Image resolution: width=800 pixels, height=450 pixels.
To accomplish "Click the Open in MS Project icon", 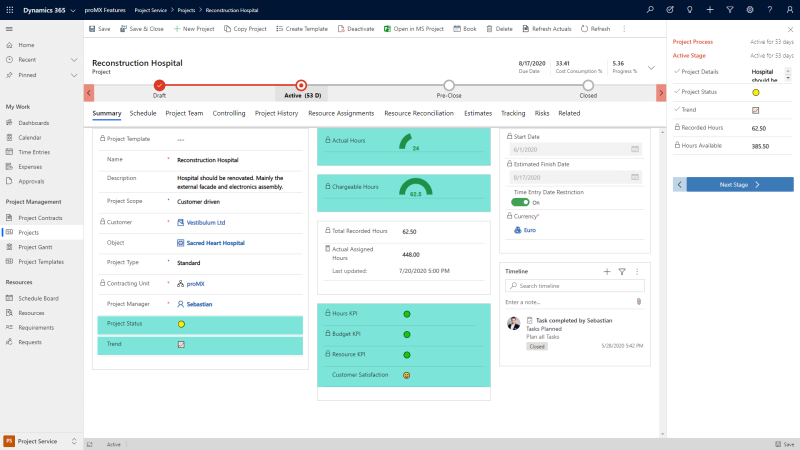I will [386, 29].
